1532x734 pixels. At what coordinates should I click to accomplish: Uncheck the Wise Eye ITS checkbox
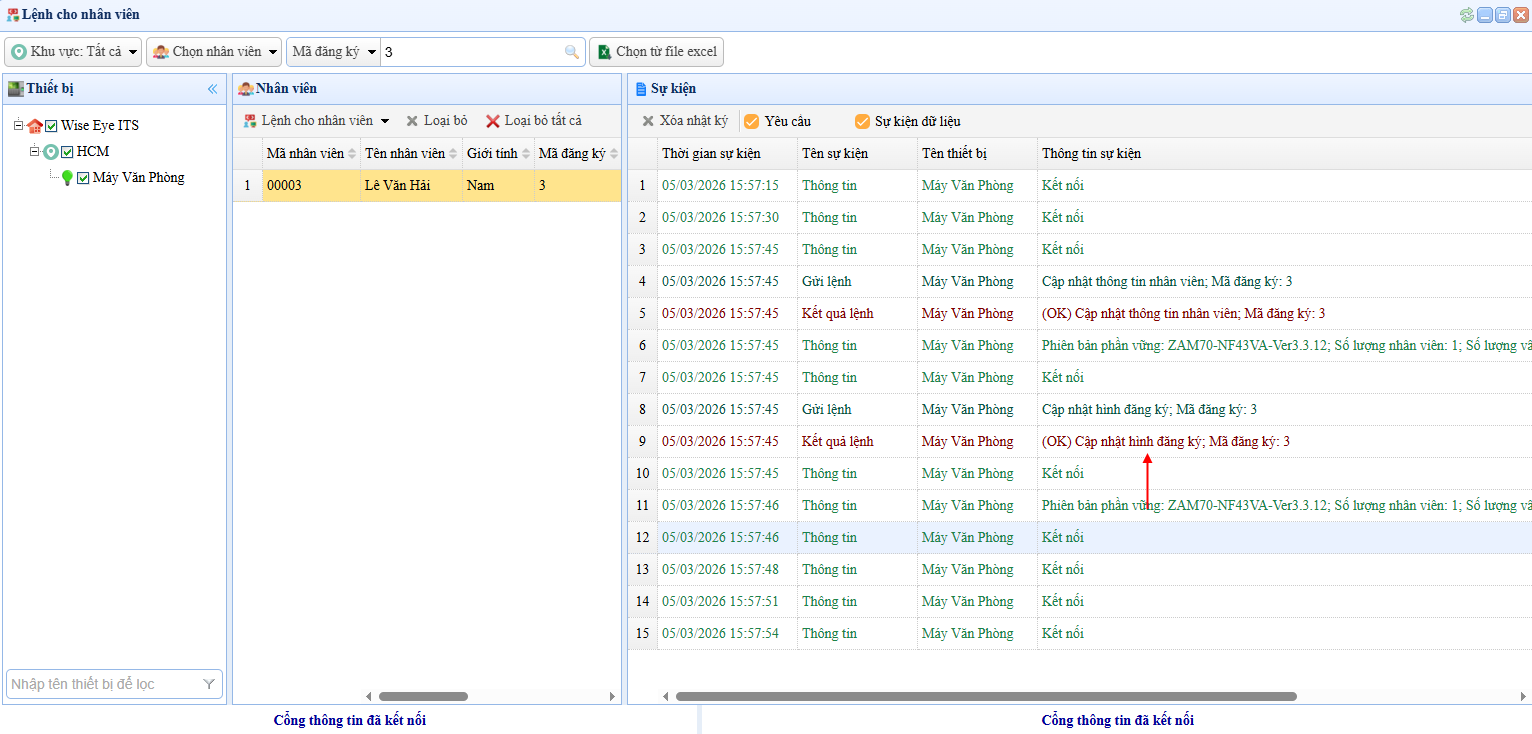pos(51,126)
